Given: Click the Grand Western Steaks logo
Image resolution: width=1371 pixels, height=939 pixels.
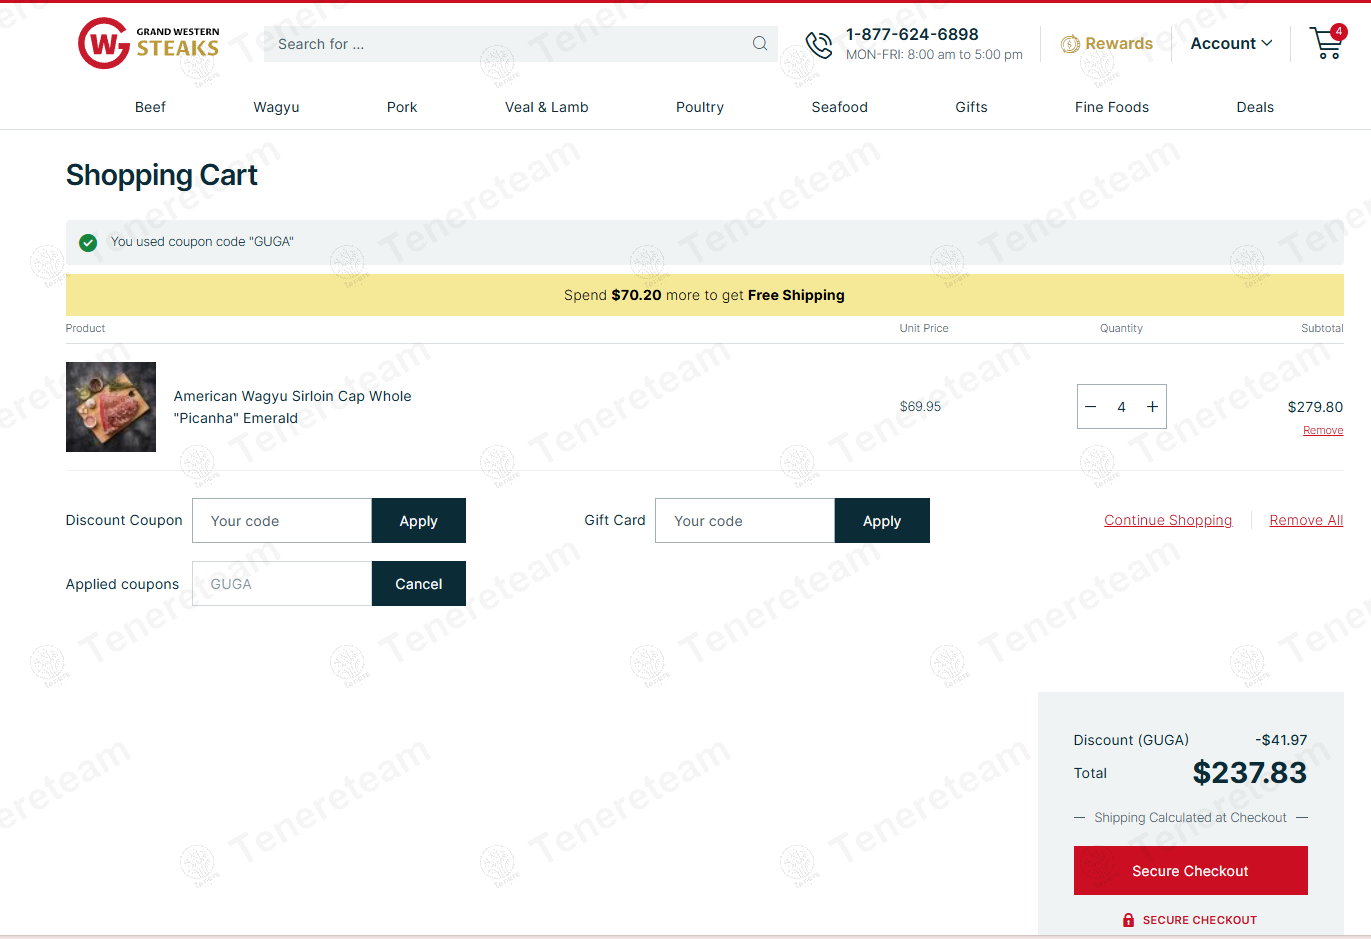Looking at the screenshot, I should click(148, 43).
